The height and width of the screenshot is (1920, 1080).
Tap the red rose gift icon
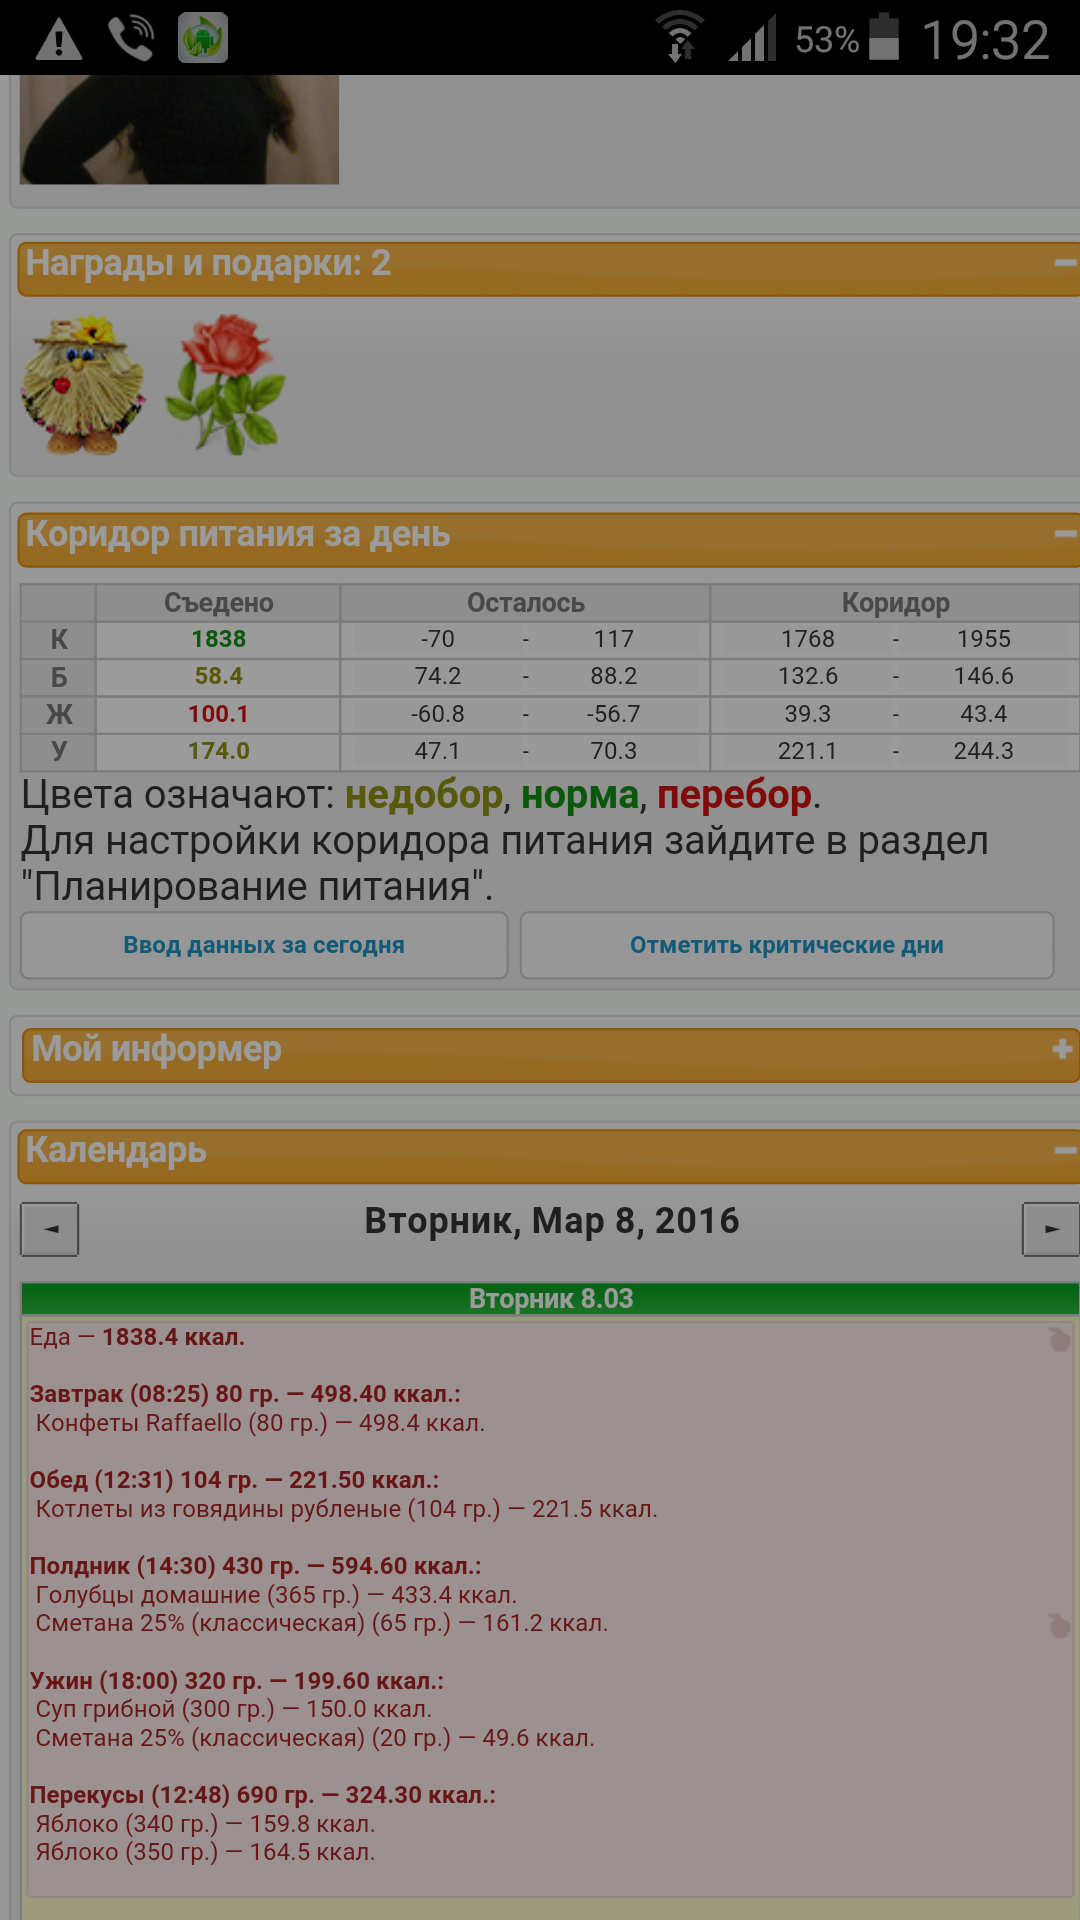(226, 384)
